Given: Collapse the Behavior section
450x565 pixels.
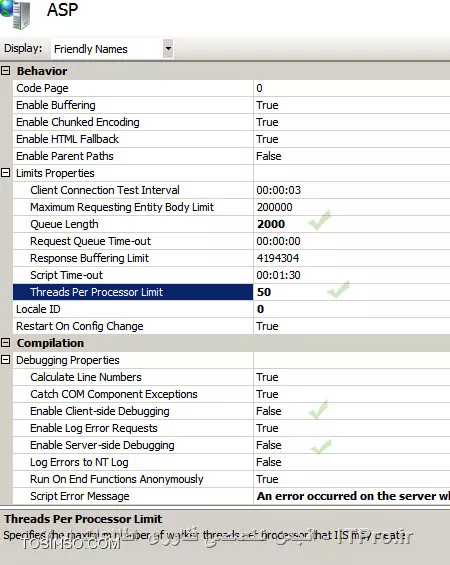Looking at the screenshot, I should pos(5,71).
